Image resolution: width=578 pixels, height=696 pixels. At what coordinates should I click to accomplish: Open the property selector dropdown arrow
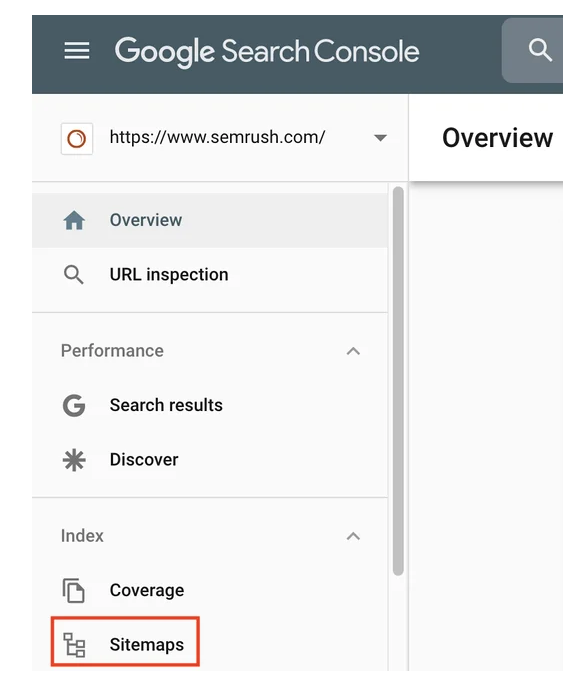380,138
